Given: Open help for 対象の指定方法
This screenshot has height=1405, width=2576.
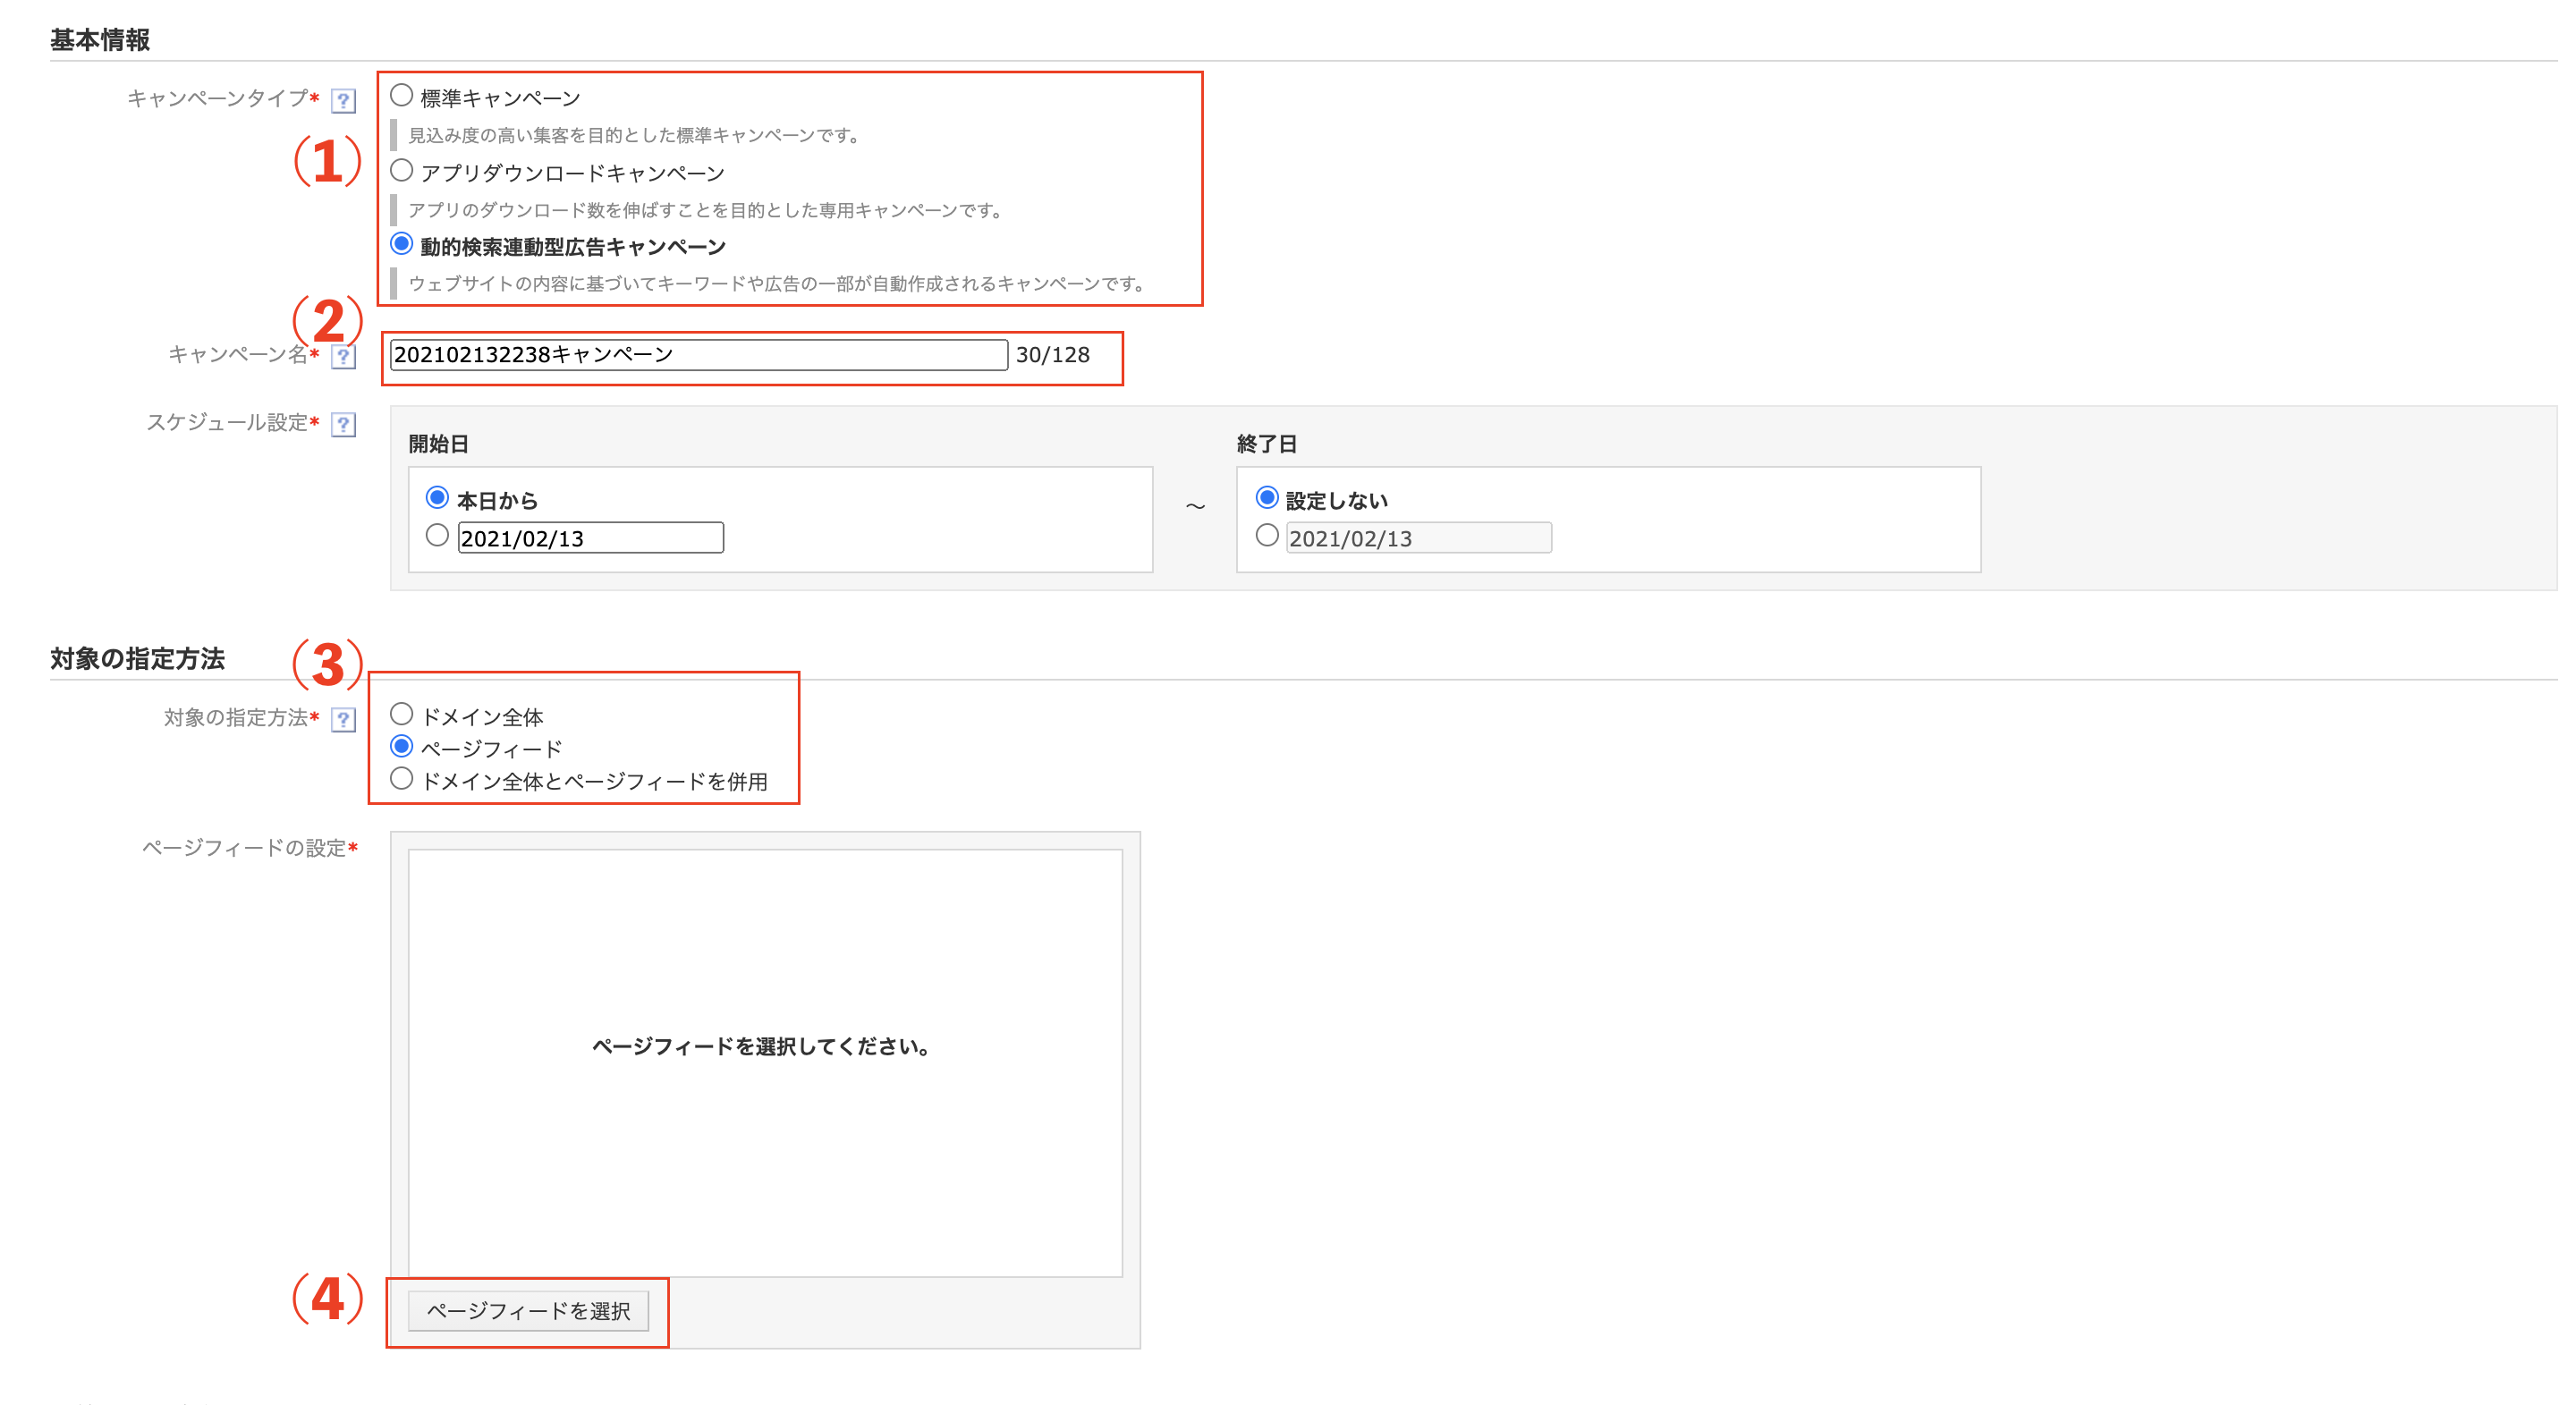Looking at the screenshot, I should (344, 718).
